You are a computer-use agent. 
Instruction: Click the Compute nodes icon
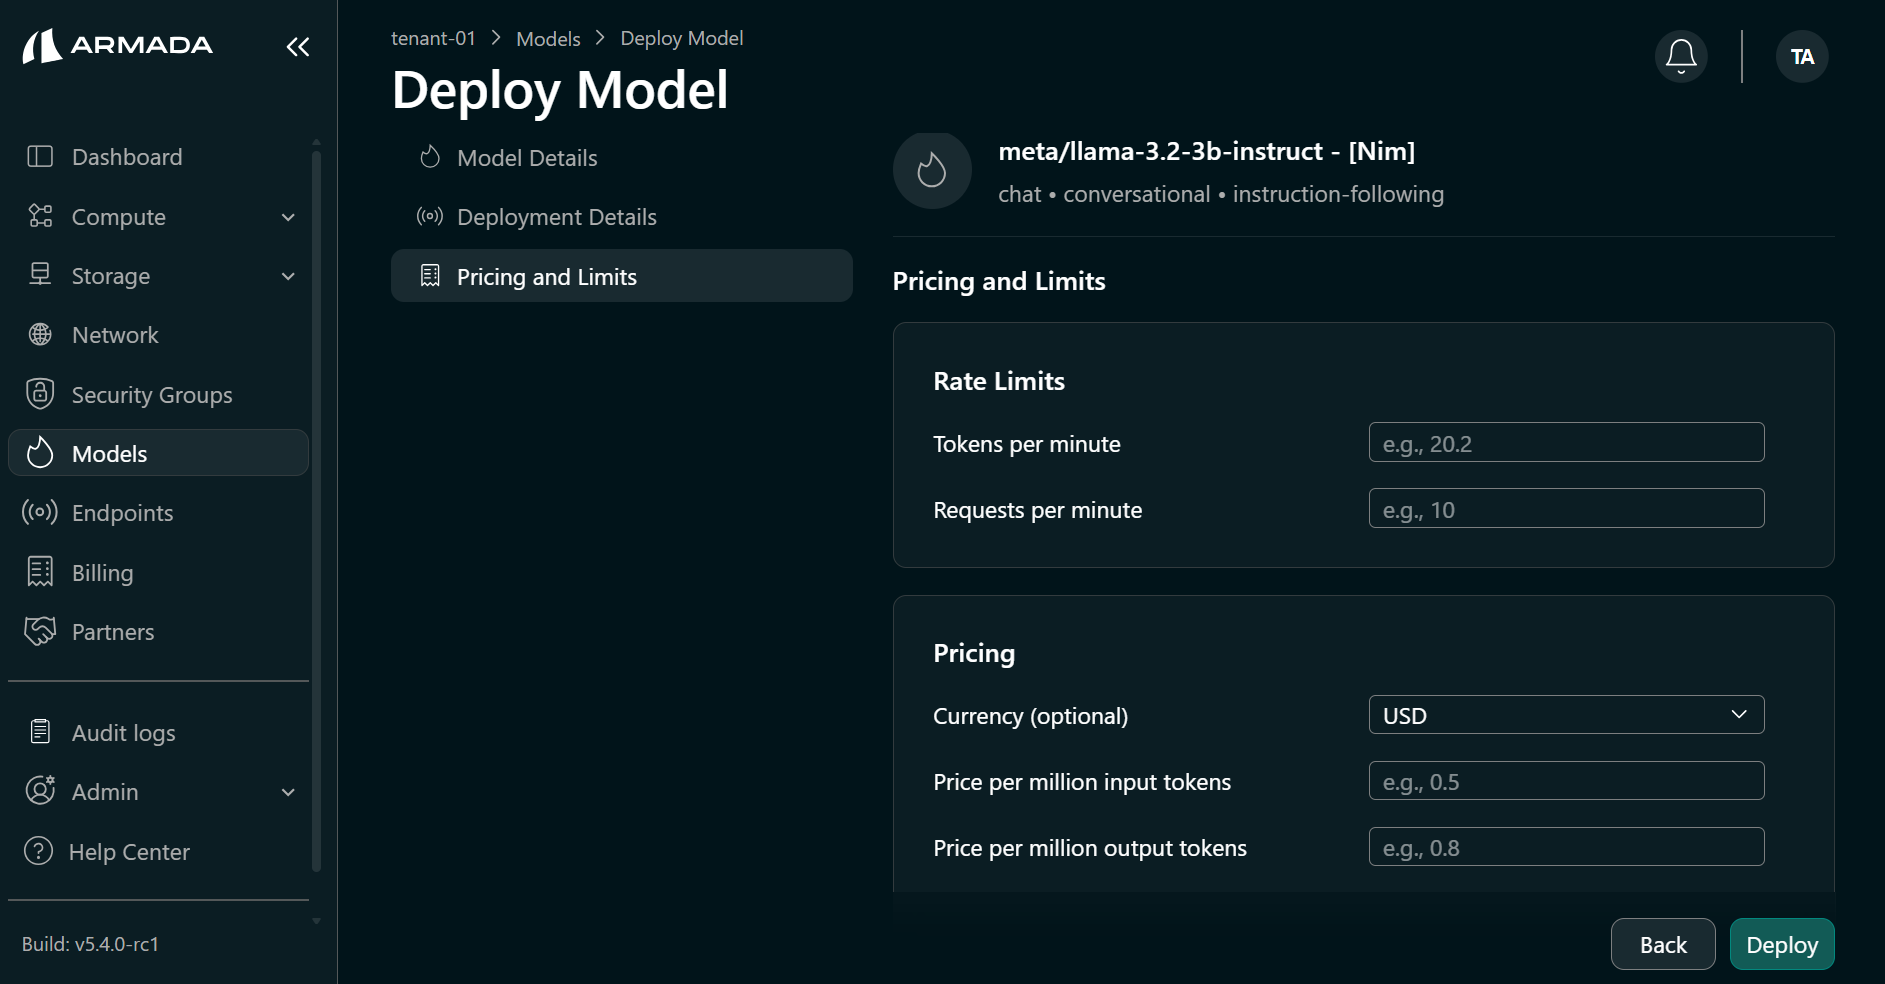point(40,216)
